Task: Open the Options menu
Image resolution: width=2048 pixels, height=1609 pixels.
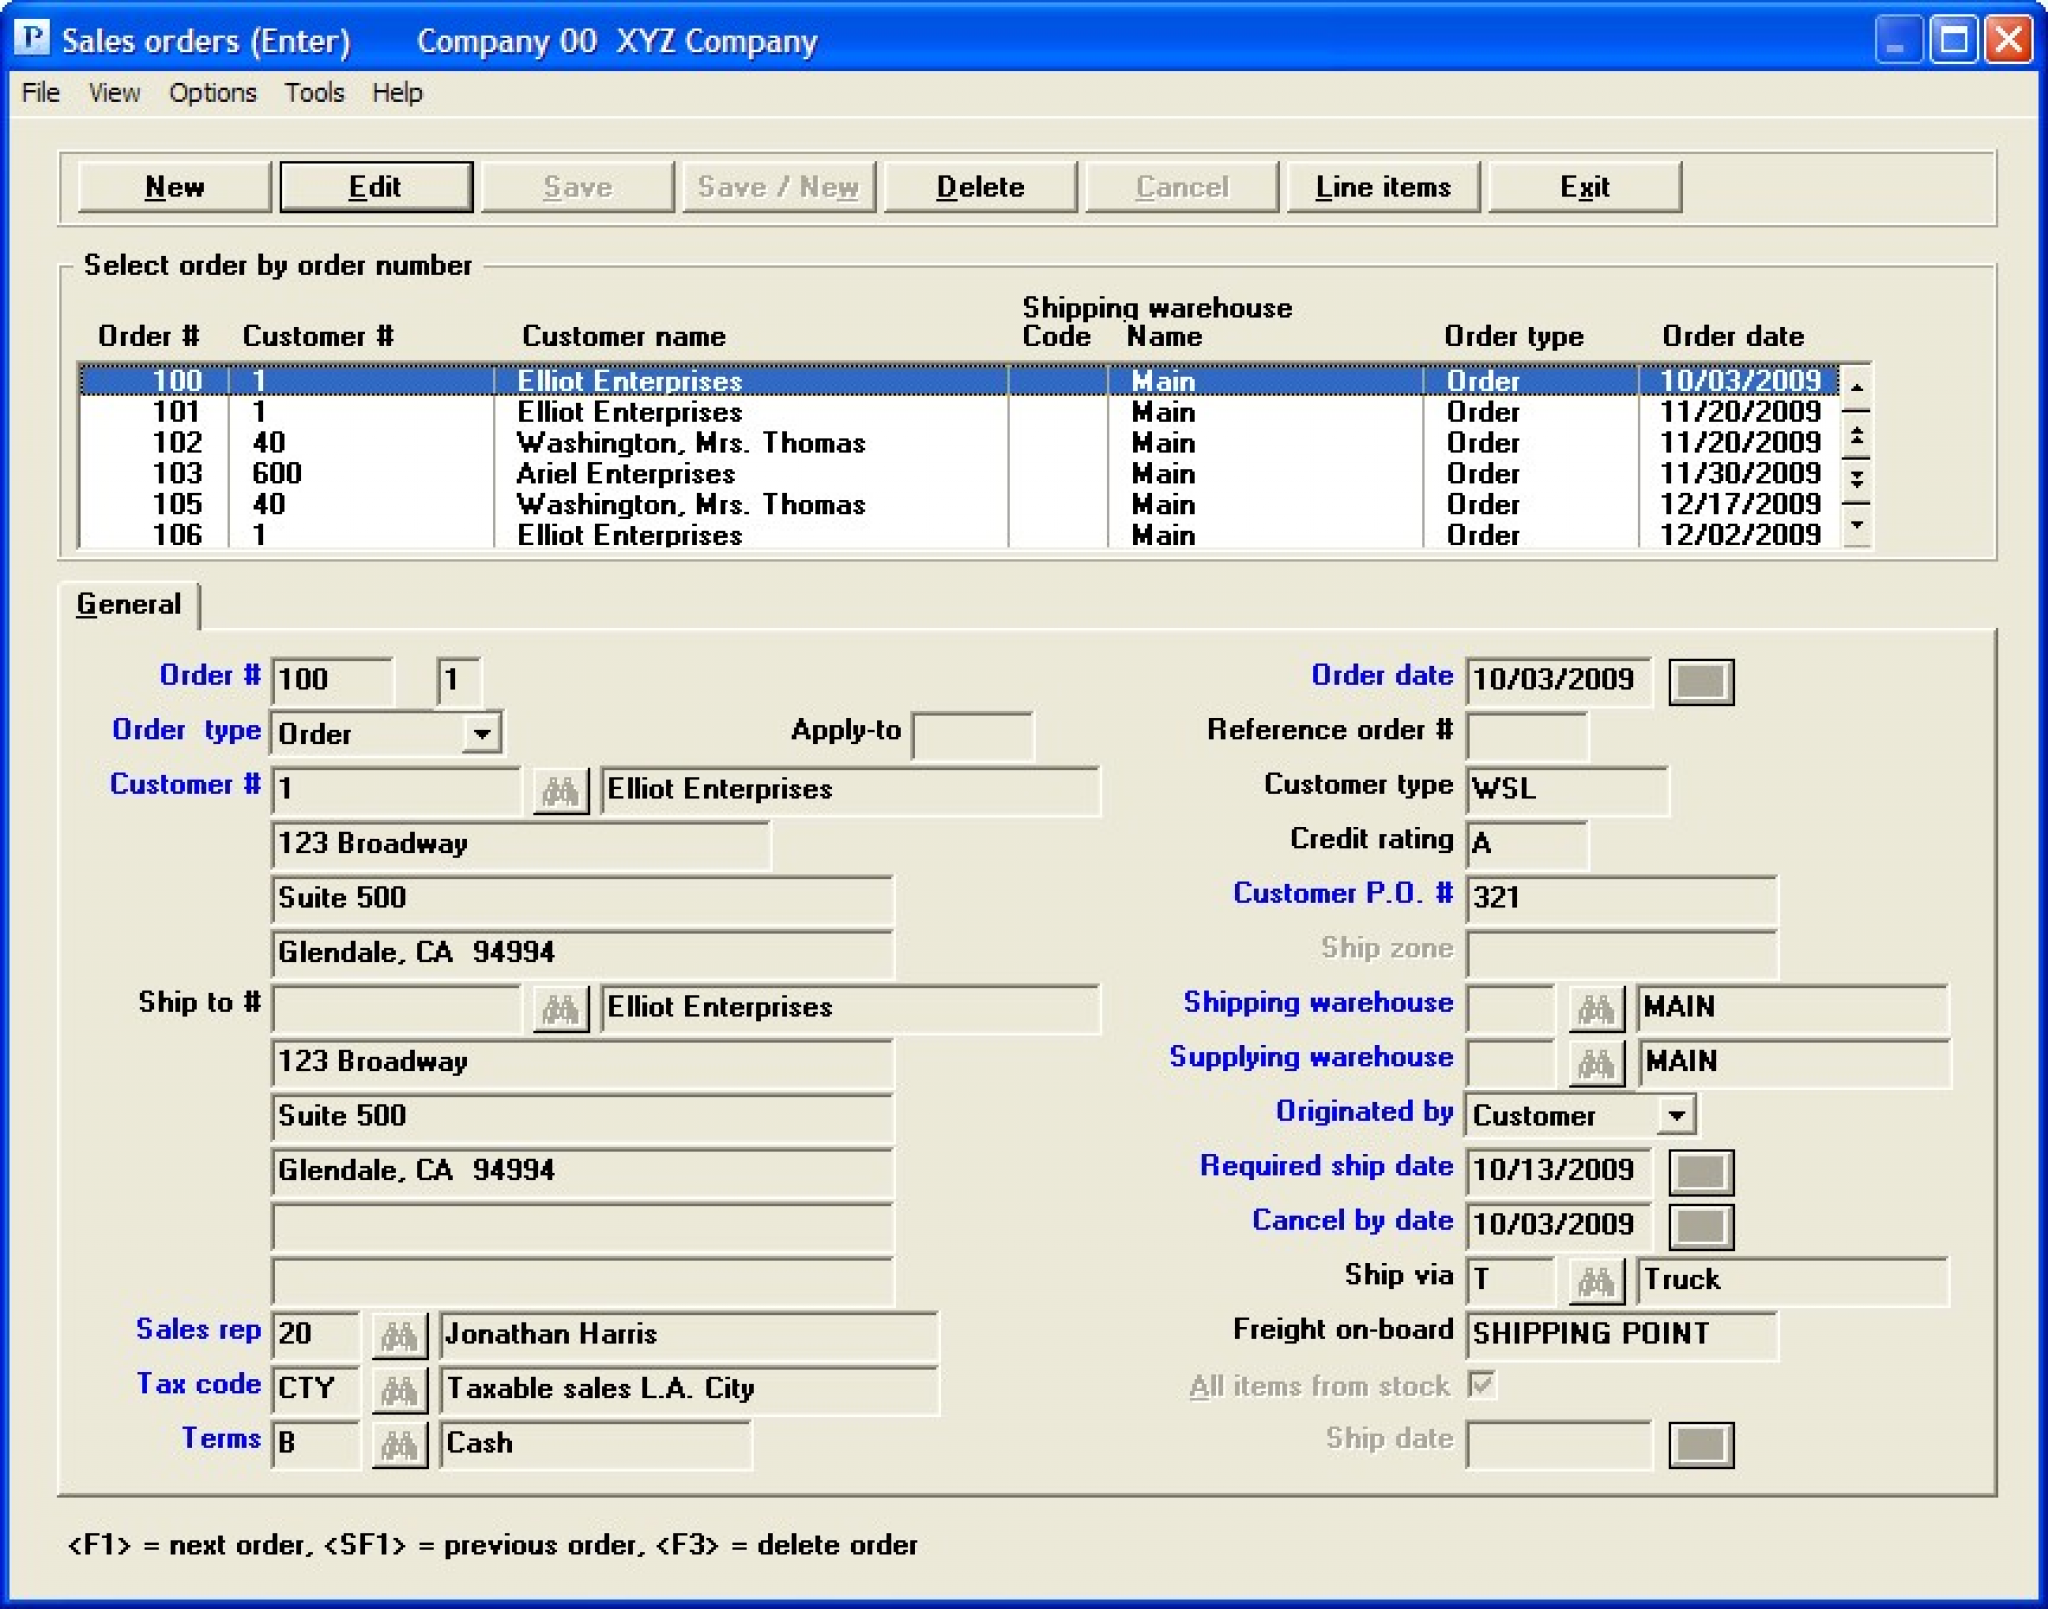Action: [212, 92]
